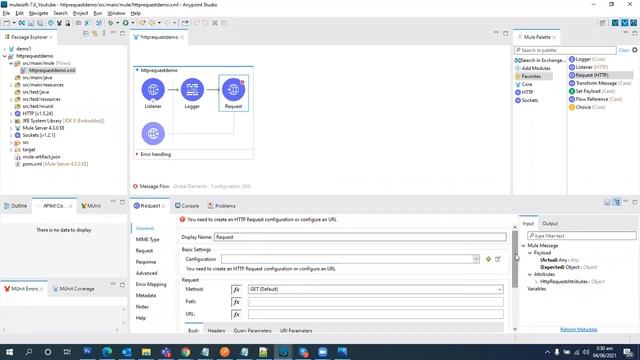This screenshot has height=360, width=640.
Task: Pick Choice (Core) from the palette
Action: [x=587, y=107]
